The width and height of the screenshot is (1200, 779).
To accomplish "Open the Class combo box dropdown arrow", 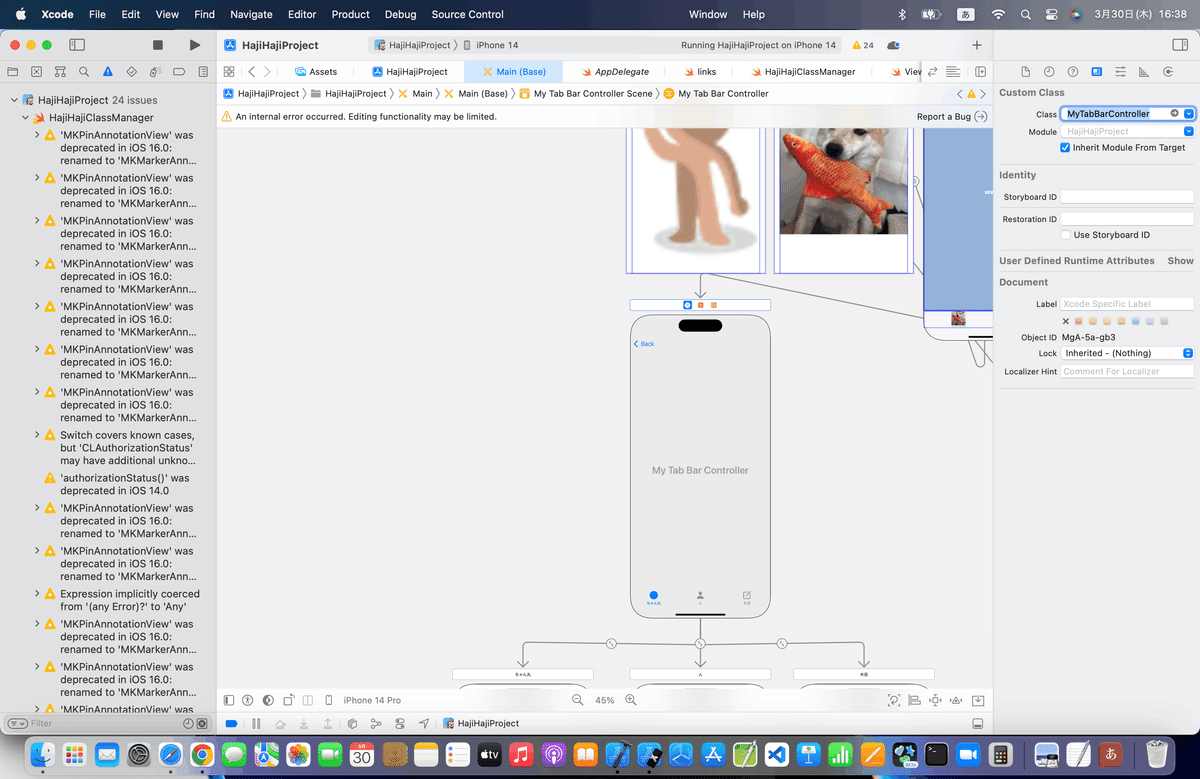I will pyautogui.click(x=1188, y=114).
